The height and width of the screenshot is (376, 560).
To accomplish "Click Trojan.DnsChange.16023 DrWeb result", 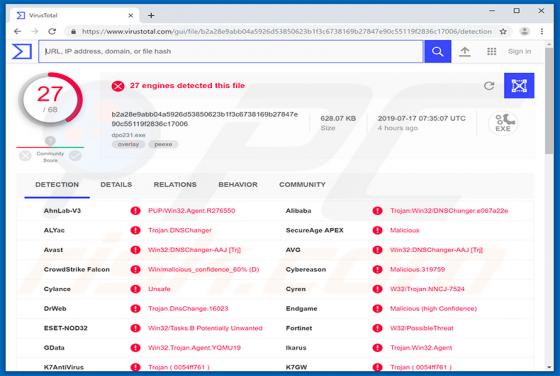I will [x=188, y=309].
